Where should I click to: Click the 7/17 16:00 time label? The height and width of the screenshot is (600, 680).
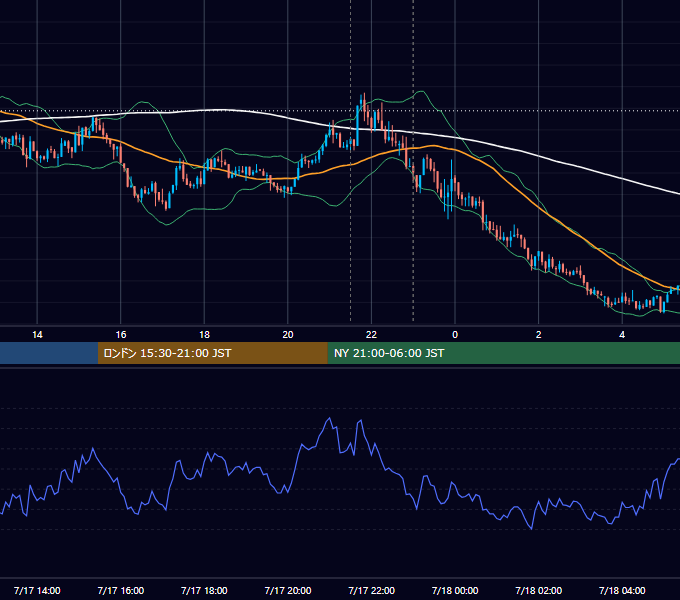pos(121,590)
